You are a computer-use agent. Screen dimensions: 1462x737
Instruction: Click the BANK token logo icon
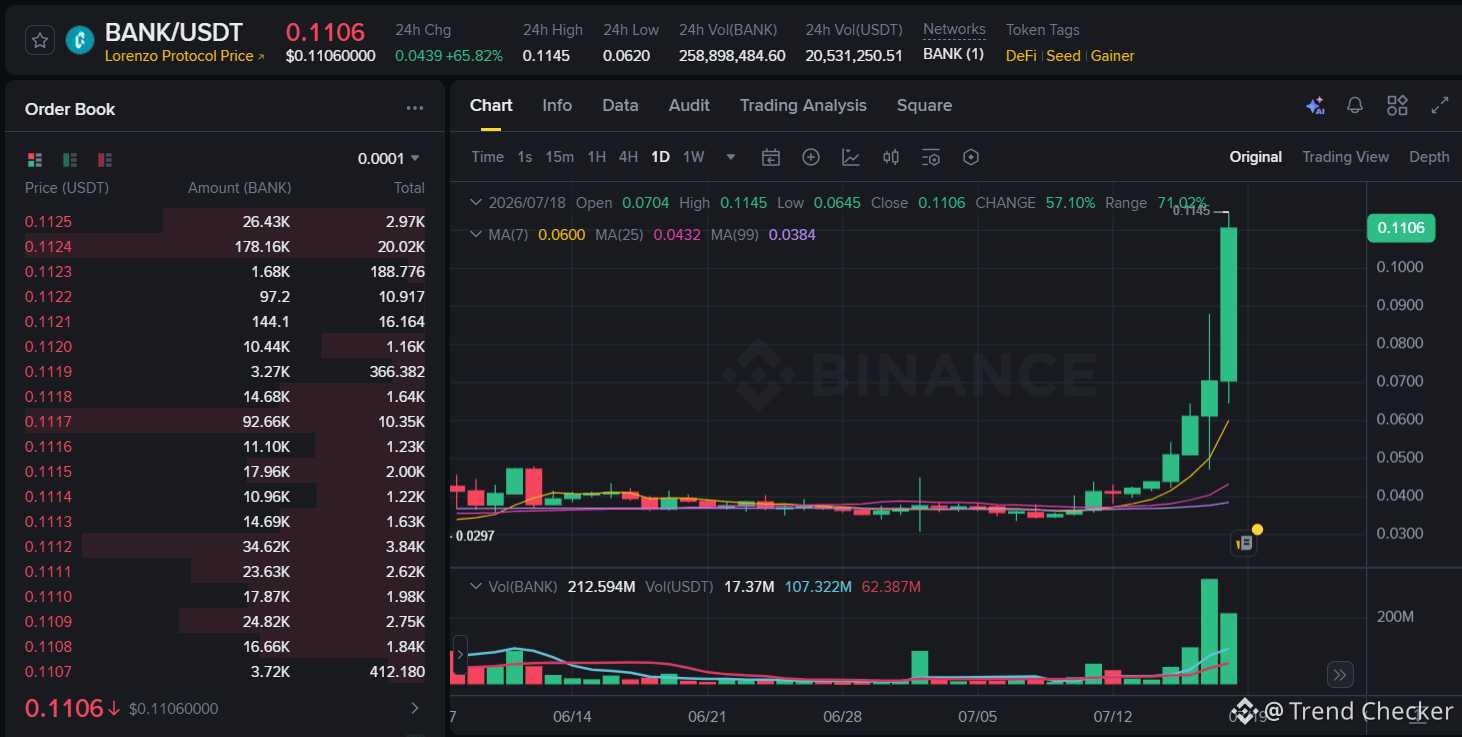click(80, 41)
